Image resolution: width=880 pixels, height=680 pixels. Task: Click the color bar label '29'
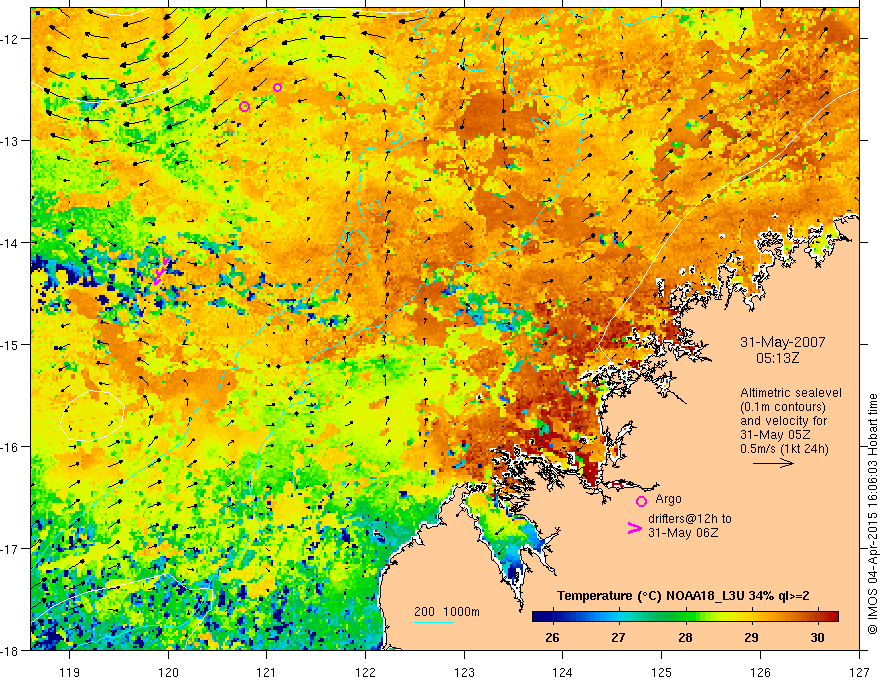(x=751, y=637)
